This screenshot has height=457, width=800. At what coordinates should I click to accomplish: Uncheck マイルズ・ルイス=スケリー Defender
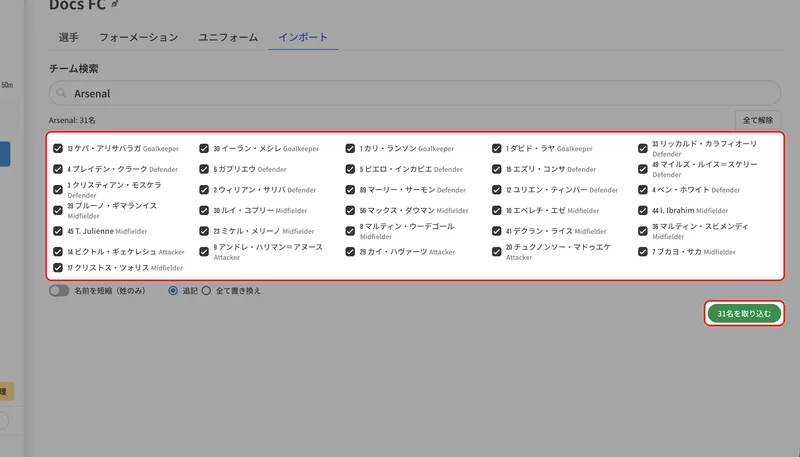click(643, 169)
